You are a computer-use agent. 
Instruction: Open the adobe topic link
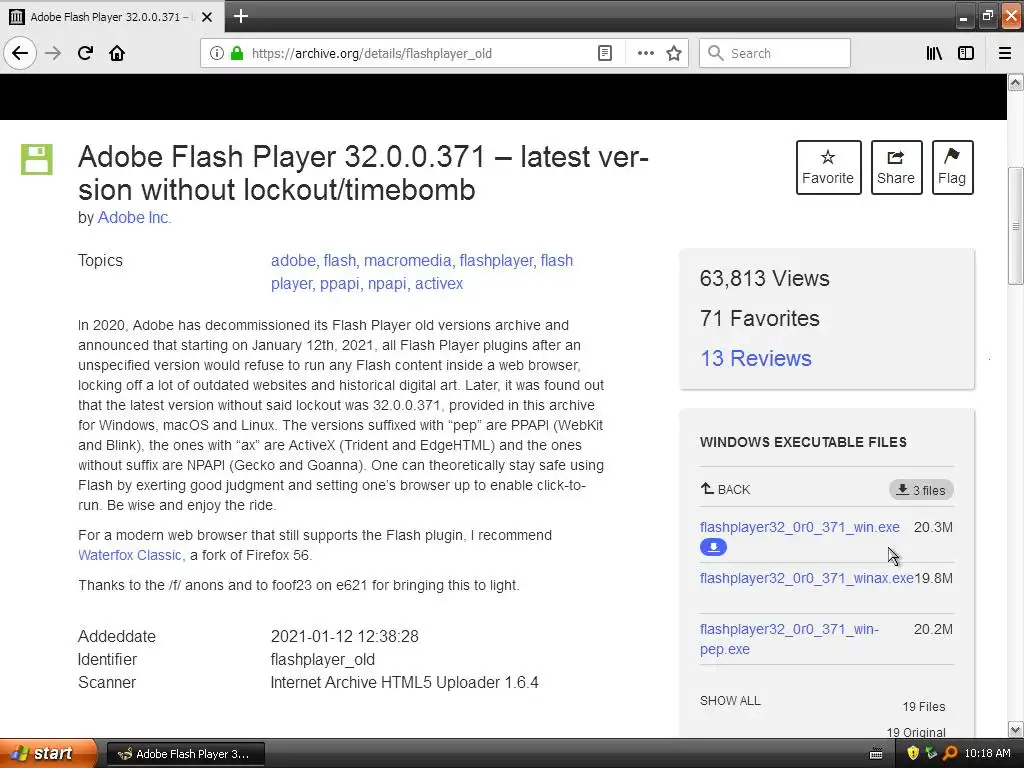(293, 261)
